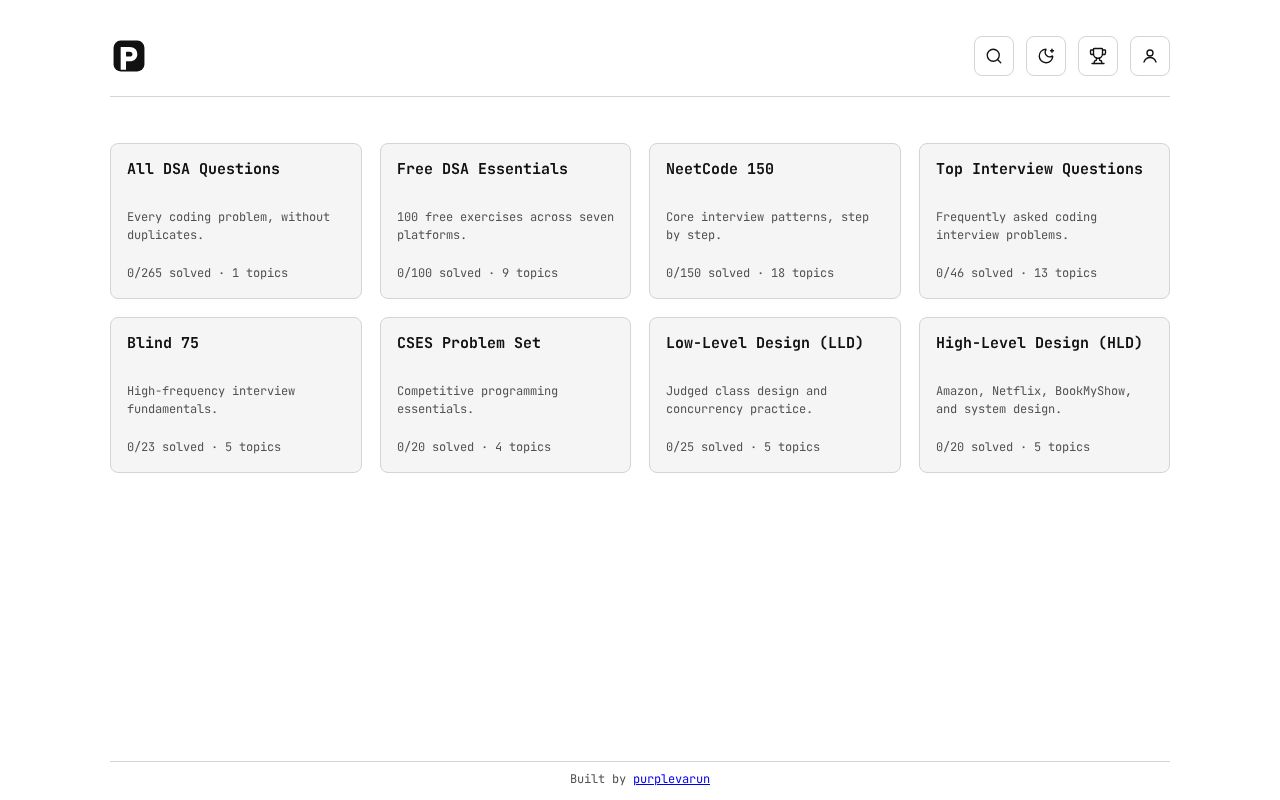
Task: Click '100 free exercises across seven platforms.' text
Action: coord(505,226)
